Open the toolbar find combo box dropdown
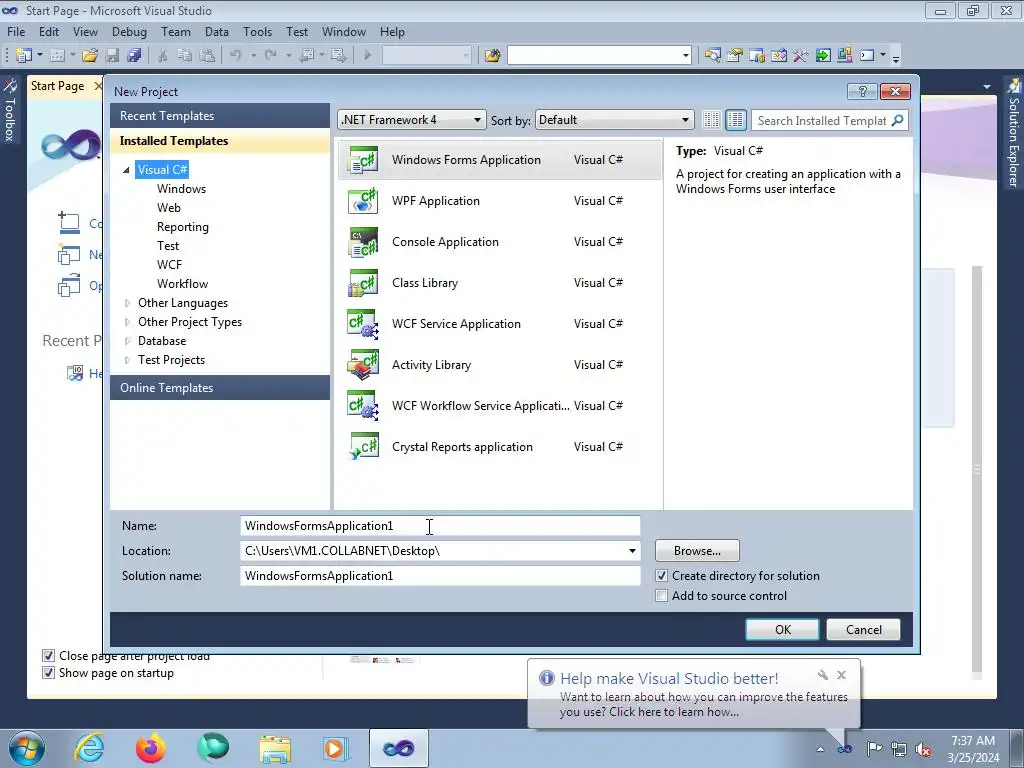The image size is (1024, 768). pos(685,56)
